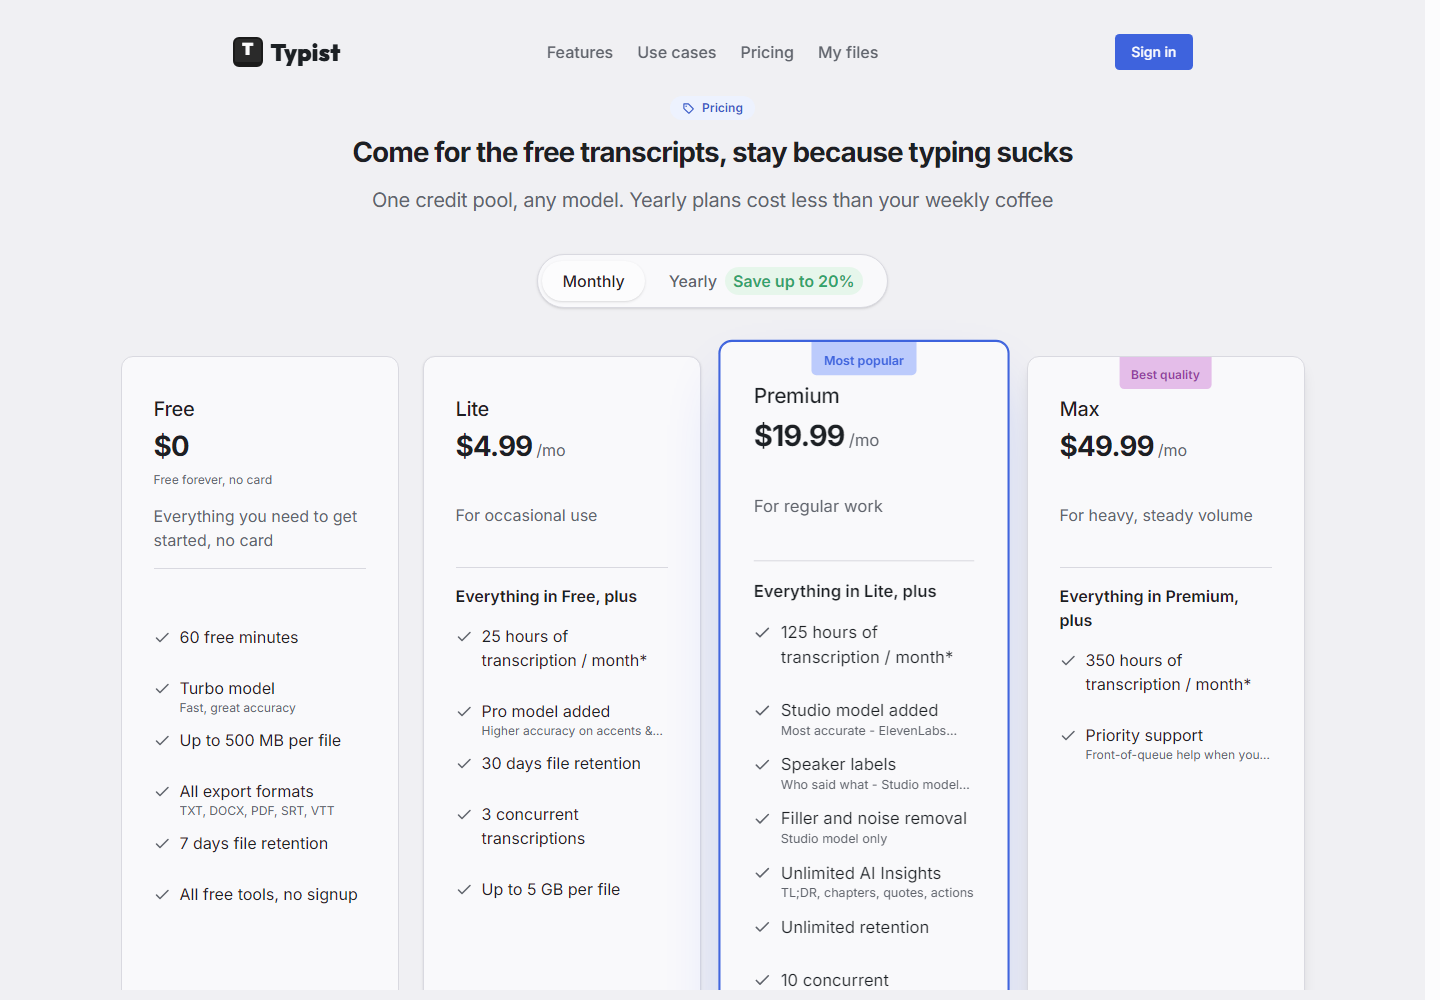Click checkmark beside Turbo model

click(x=162, y=688)
